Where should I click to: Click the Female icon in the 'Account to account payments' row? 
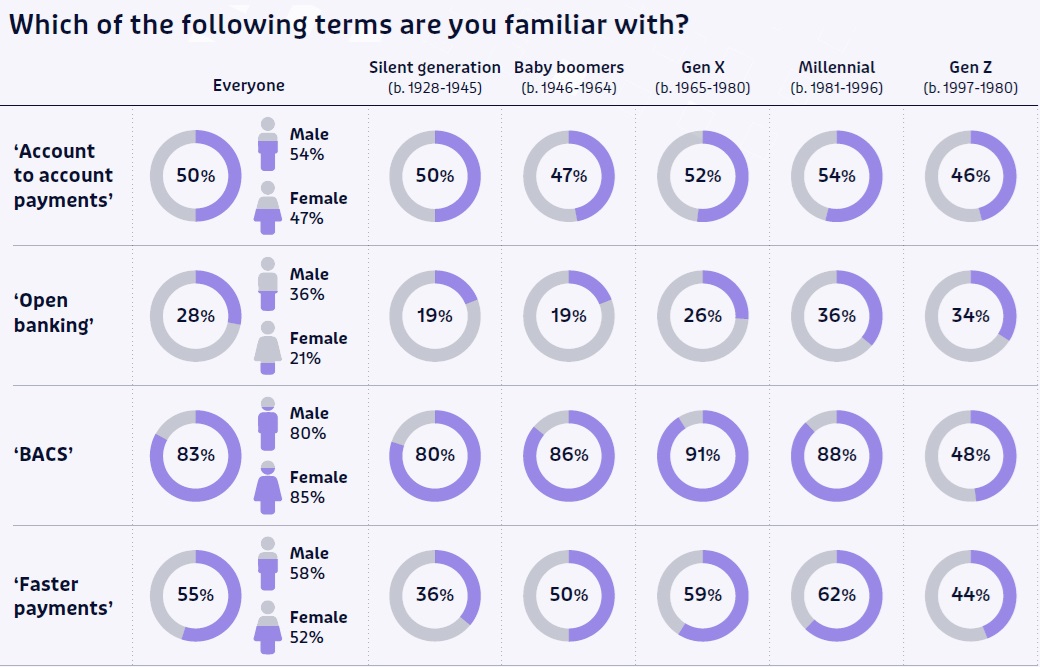point(267,208)
